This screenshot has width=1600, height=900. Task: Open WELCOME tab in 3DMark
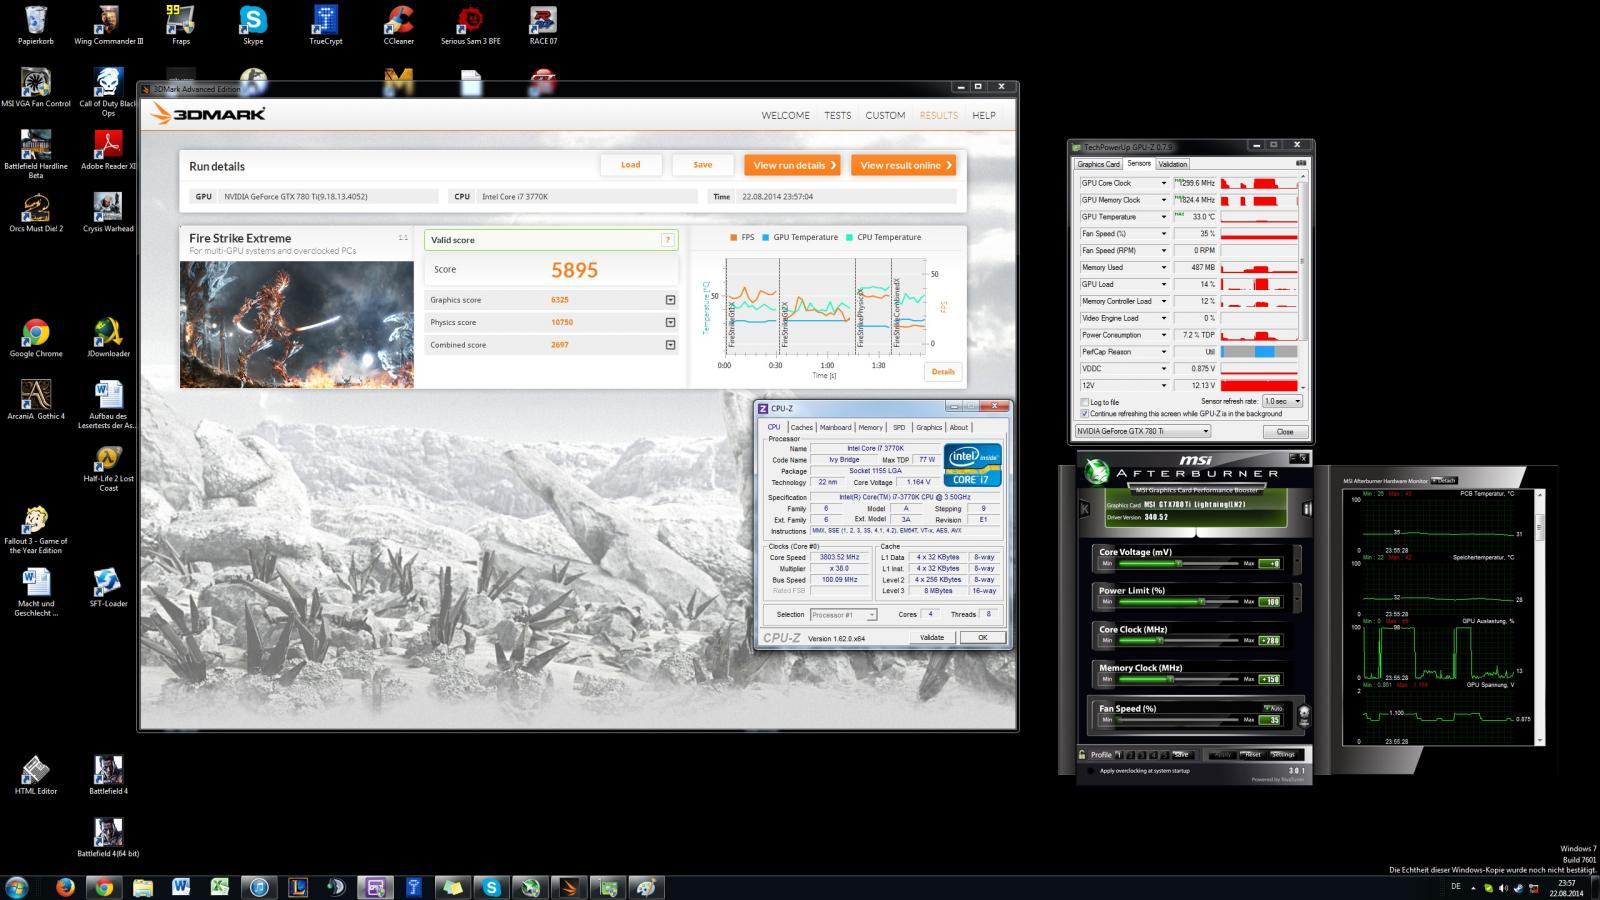(x=786, y=115)
